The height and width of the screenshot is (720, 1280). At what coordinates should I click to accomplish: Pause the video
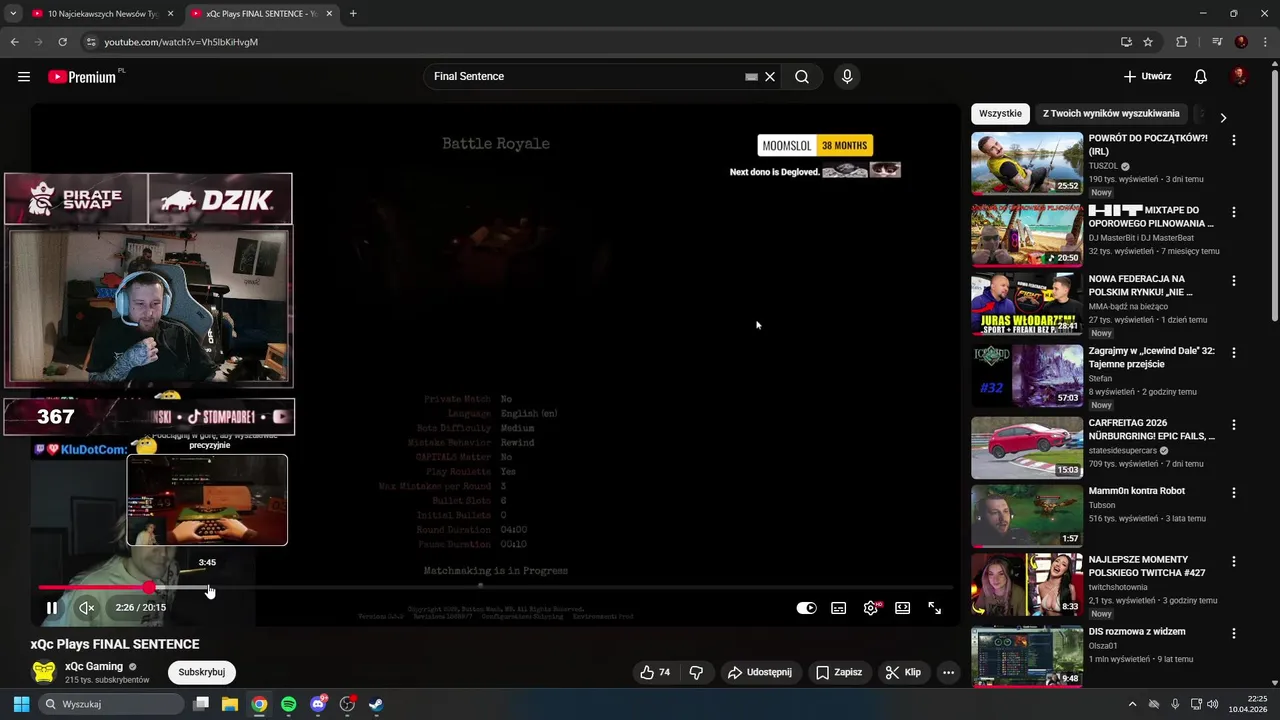coord(52,608)
